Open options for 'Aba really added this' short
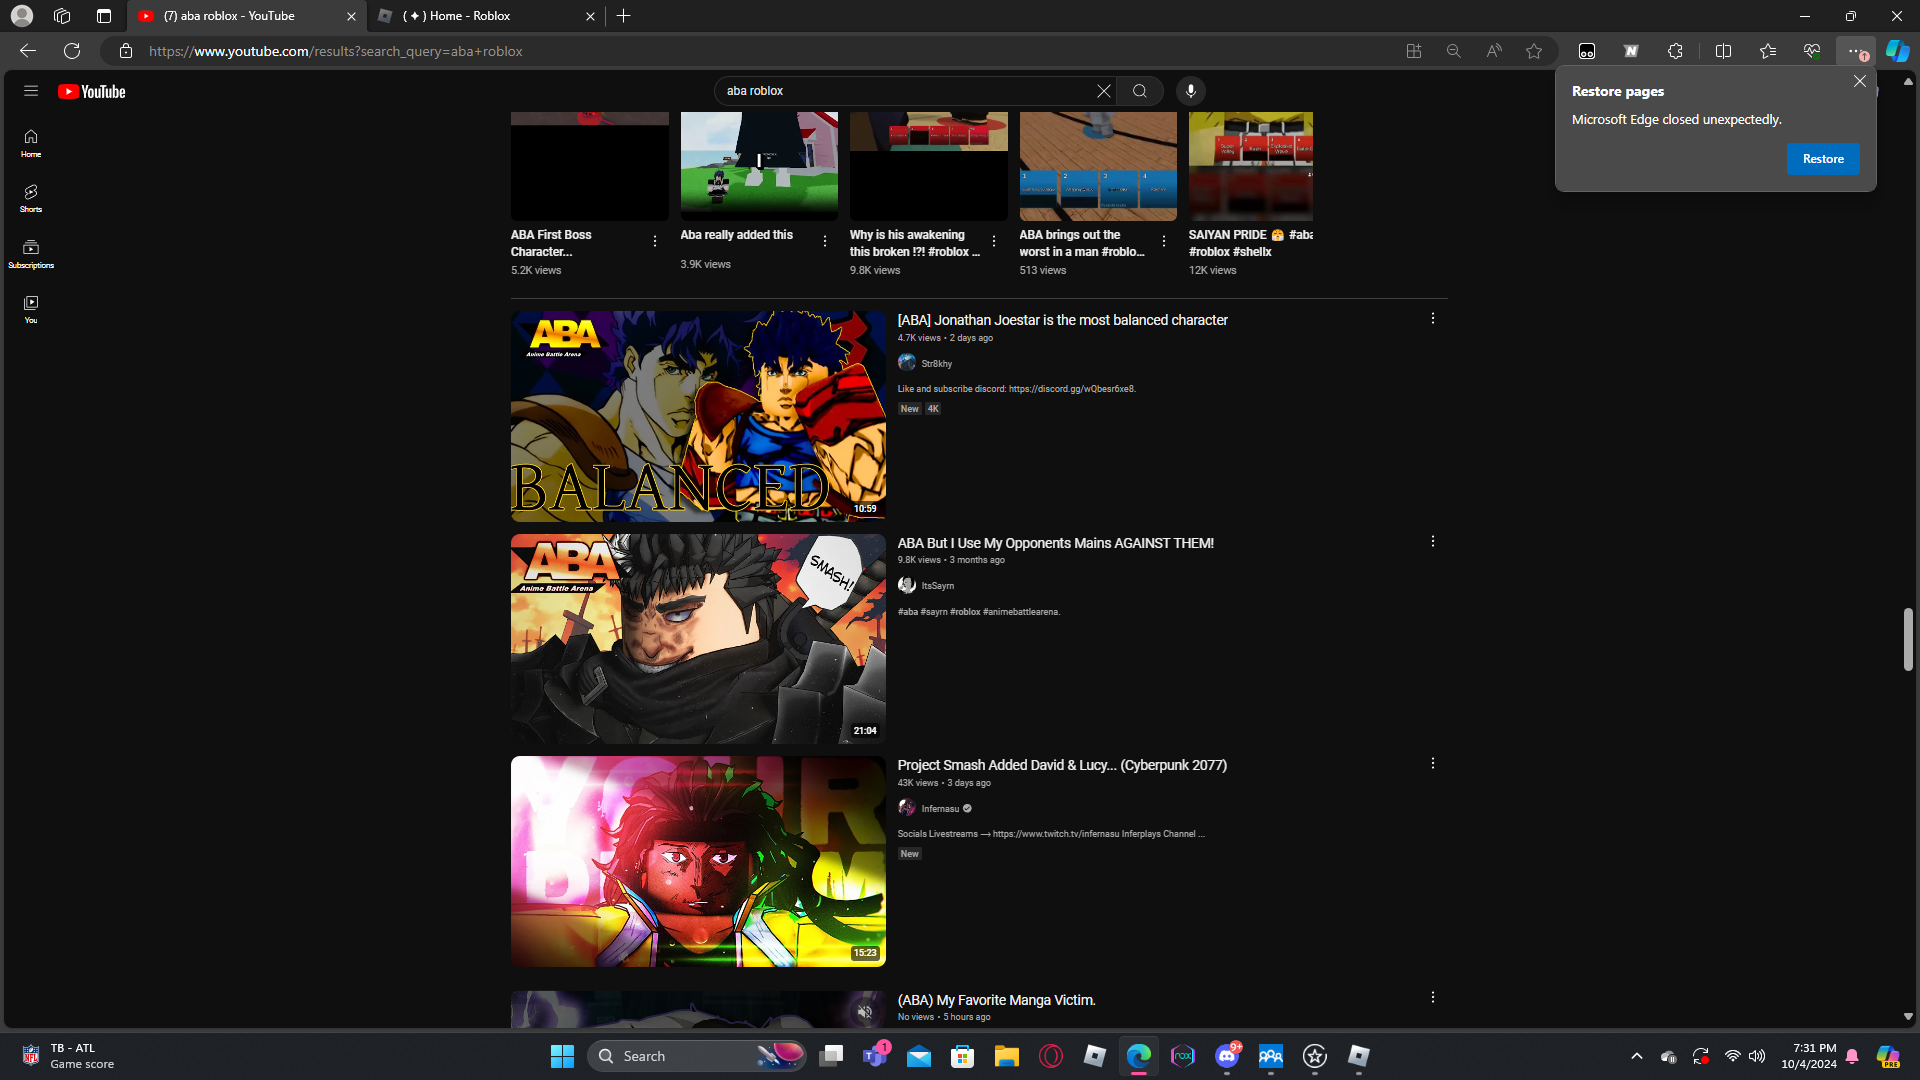The image size is (1920, 1080). click(x=825, y=241)
